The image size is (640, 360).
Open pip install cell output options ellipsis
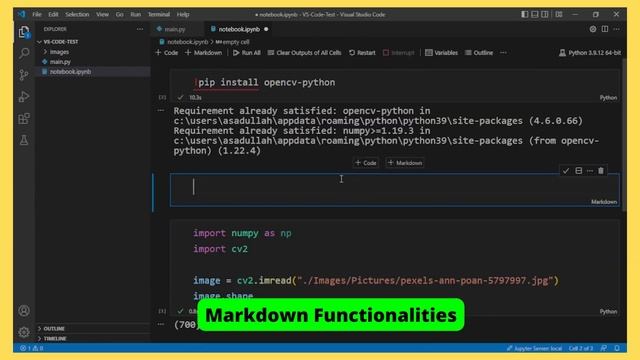(x=161, y=110)
